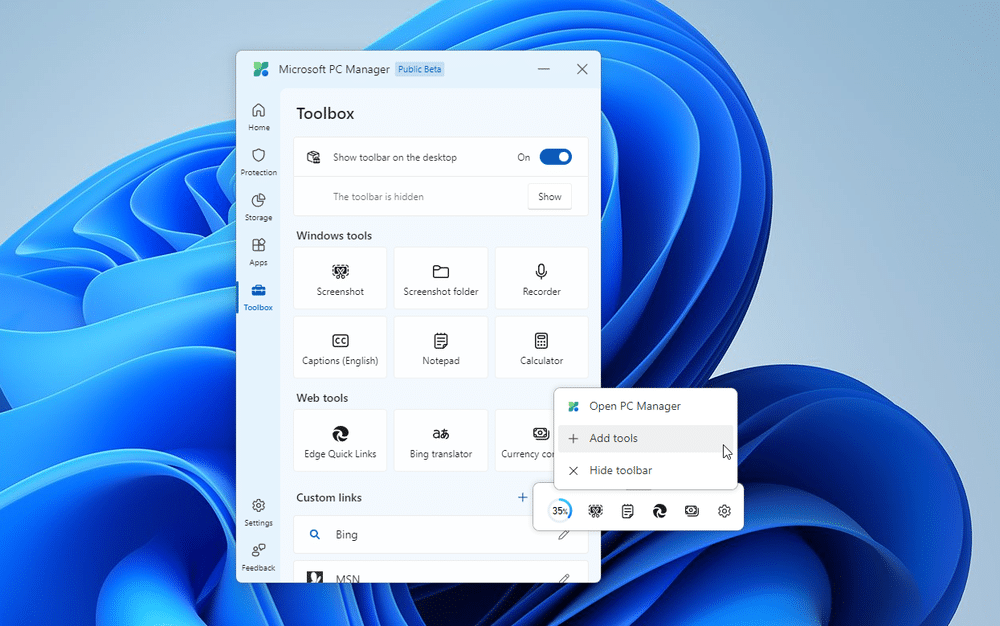Edit the Bing custom link

564,535
